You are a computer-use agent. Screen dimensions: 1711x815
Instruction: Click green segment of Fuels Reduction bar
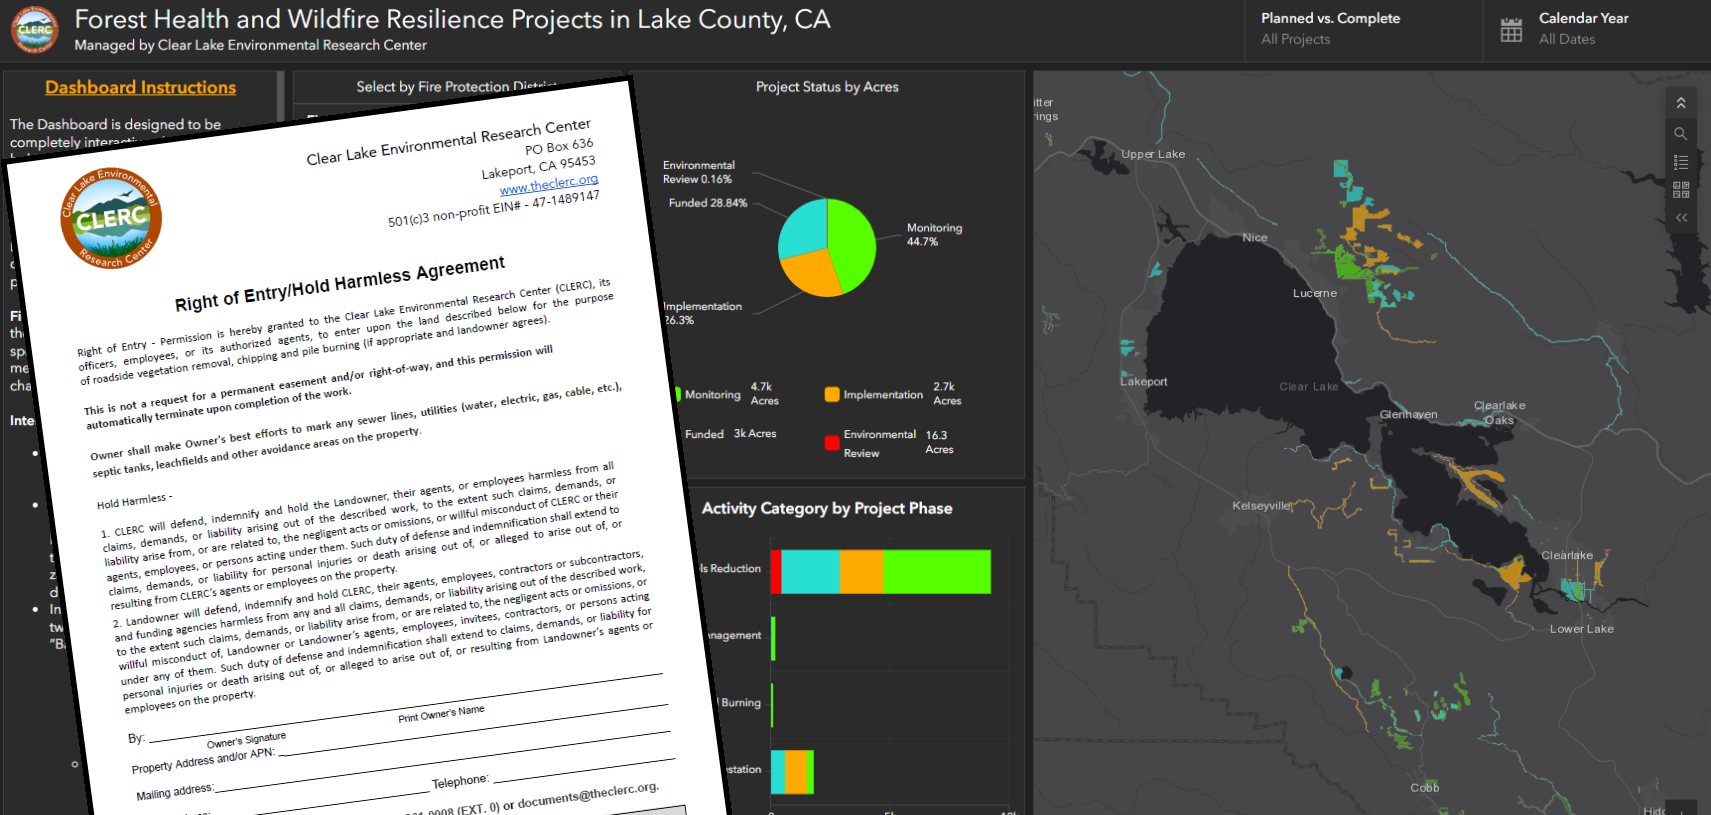(x=936, y=571)
